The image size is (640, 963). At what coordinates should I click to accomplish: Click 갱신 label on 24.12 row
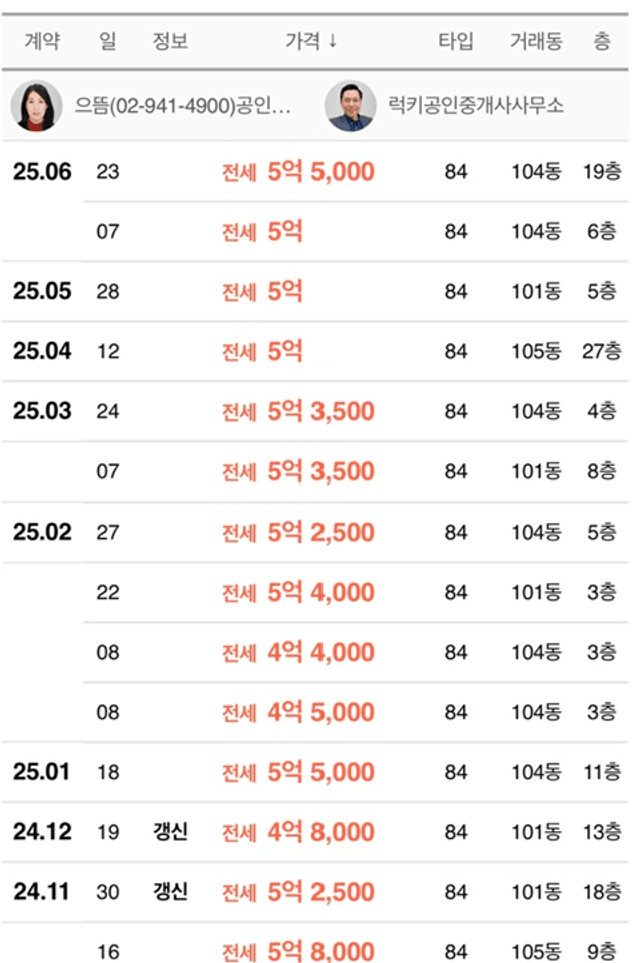(170, 832)
